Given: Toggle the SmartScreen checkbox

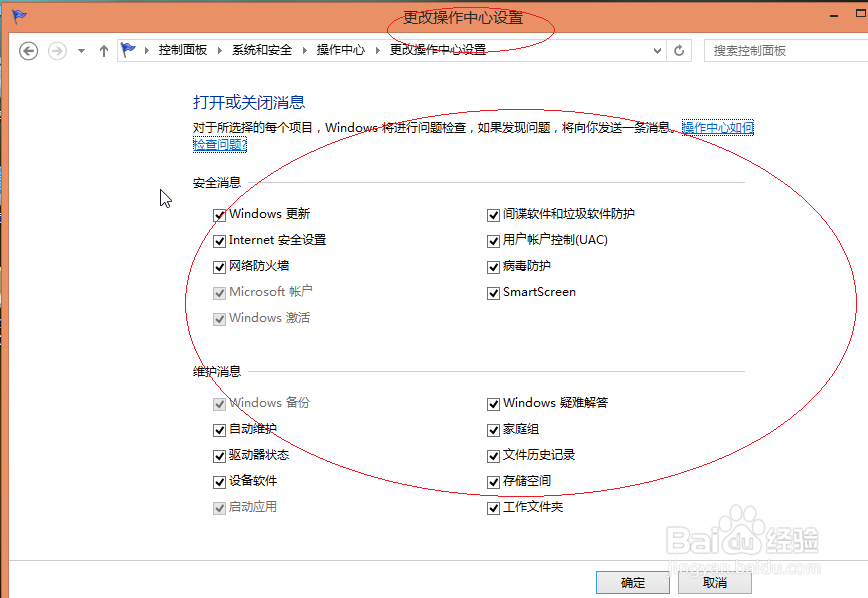Looking at the screenshot, I should [493, 293].
